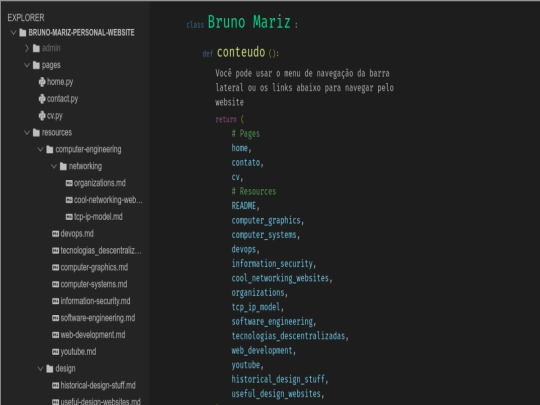Open contact.py in the explorer
540x405 pixels.
click(63, 99)
